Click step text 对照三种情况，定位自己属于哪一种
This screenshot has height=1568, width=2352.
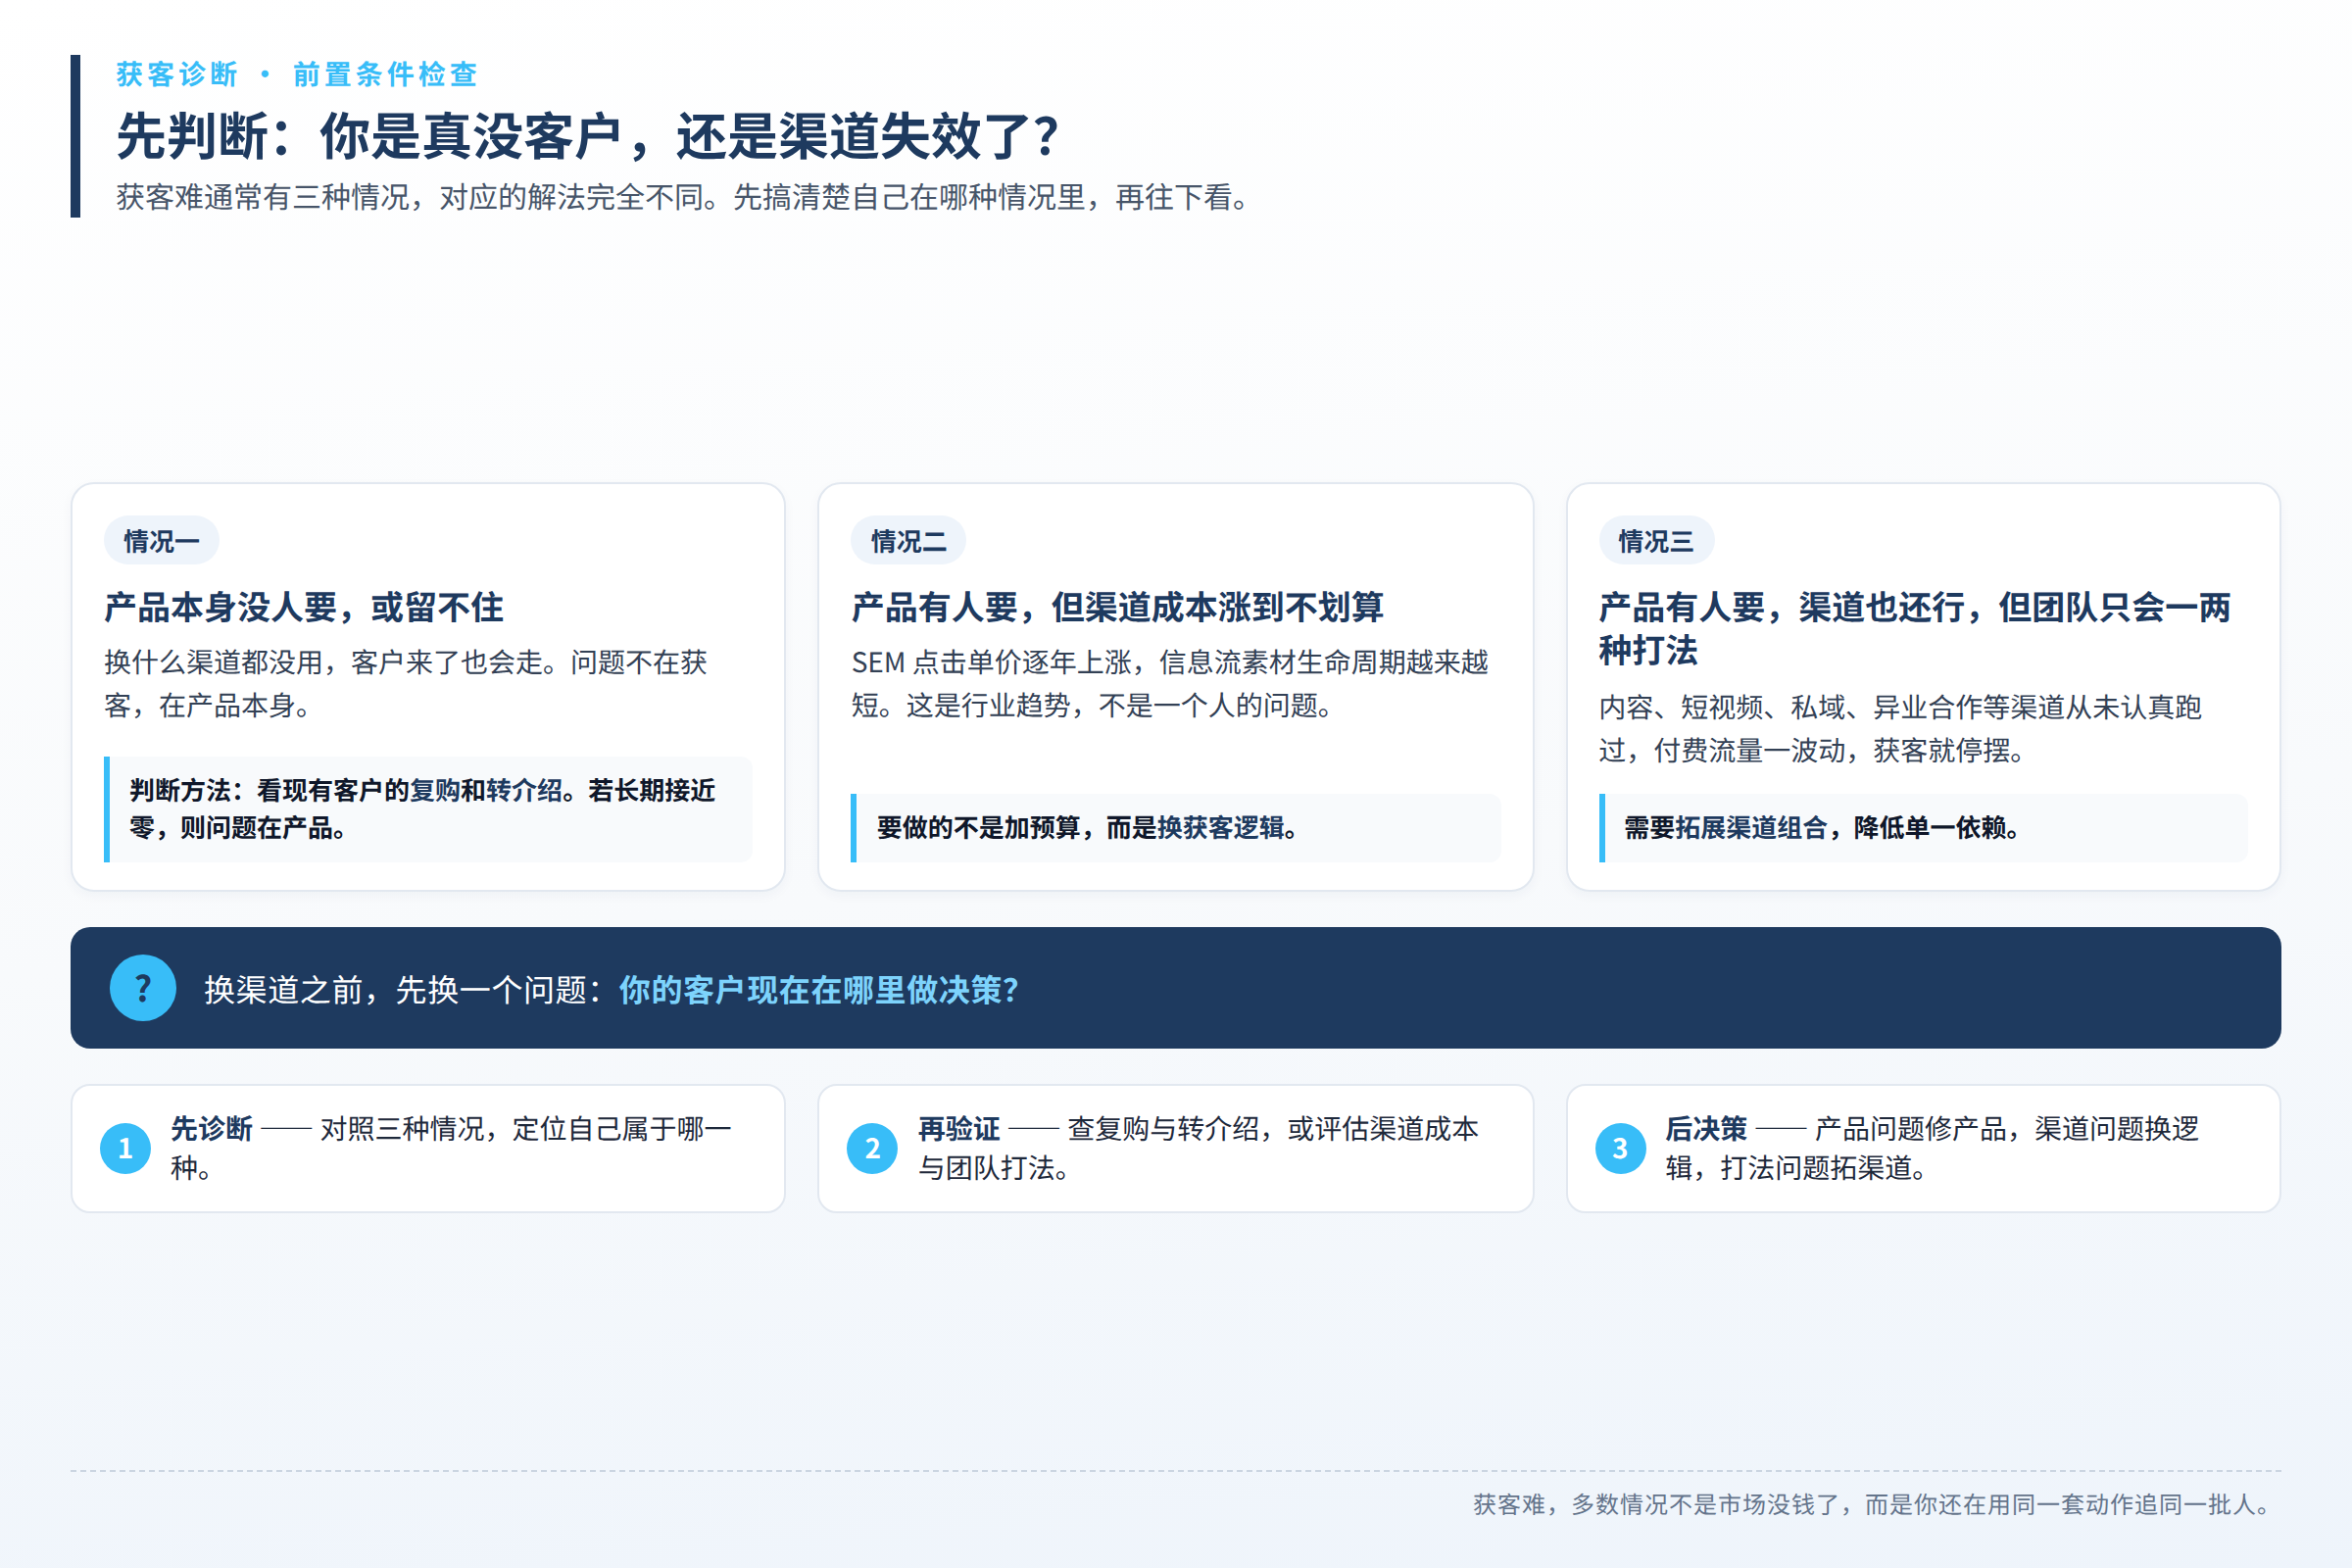tap(451, 1148)
